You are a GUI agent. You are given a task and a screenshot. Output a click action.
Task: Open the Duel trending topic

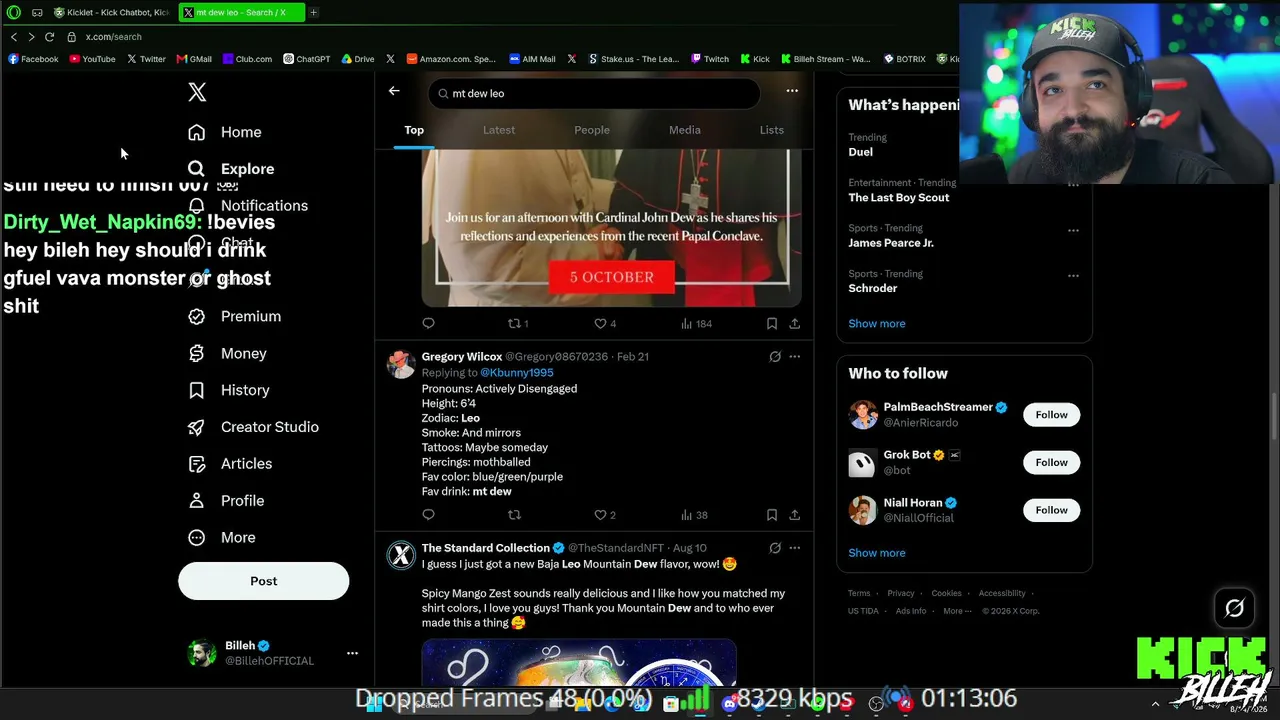[860, 152]
